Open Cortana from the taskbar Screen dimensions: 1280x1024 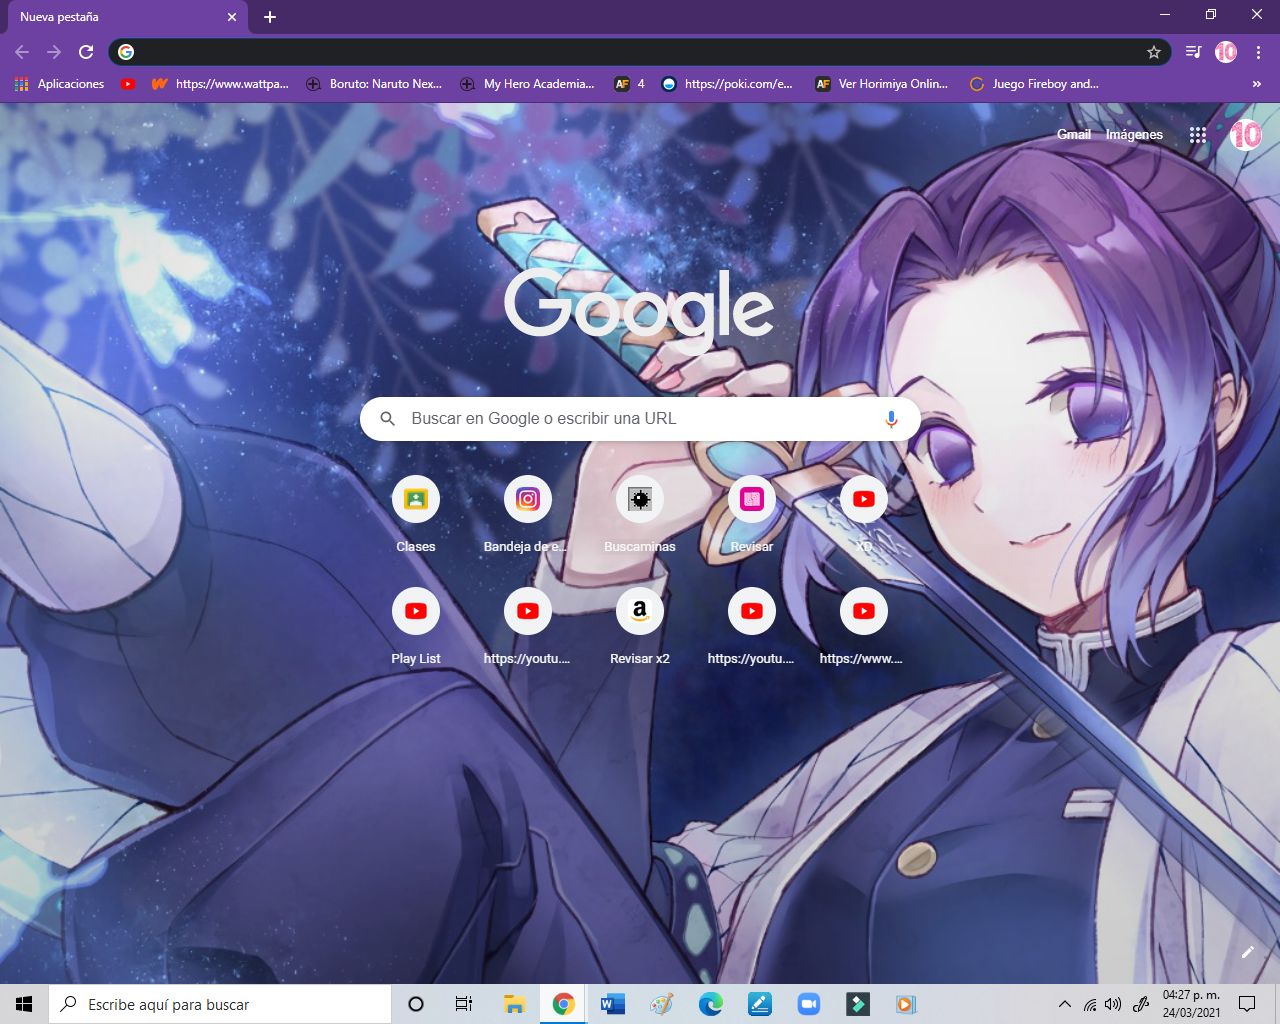(x=416, y=1004)
